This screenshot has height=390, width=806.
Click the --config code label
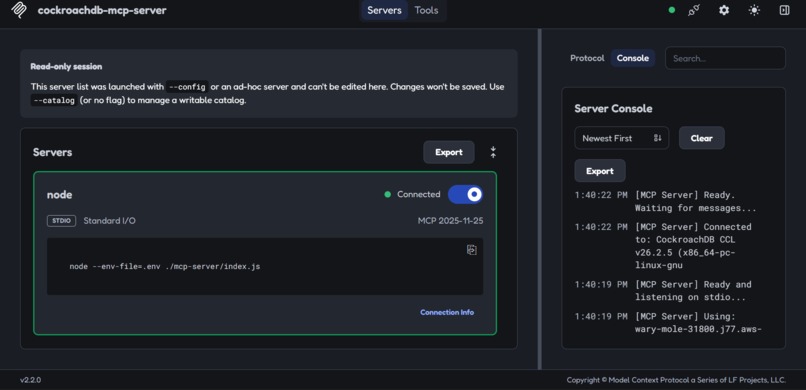coord(187,87)
